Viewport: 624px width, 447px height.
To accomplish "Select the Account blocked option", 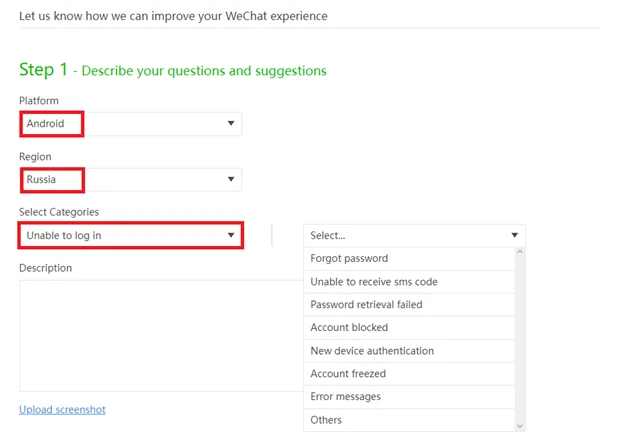I will coord(409,328).
